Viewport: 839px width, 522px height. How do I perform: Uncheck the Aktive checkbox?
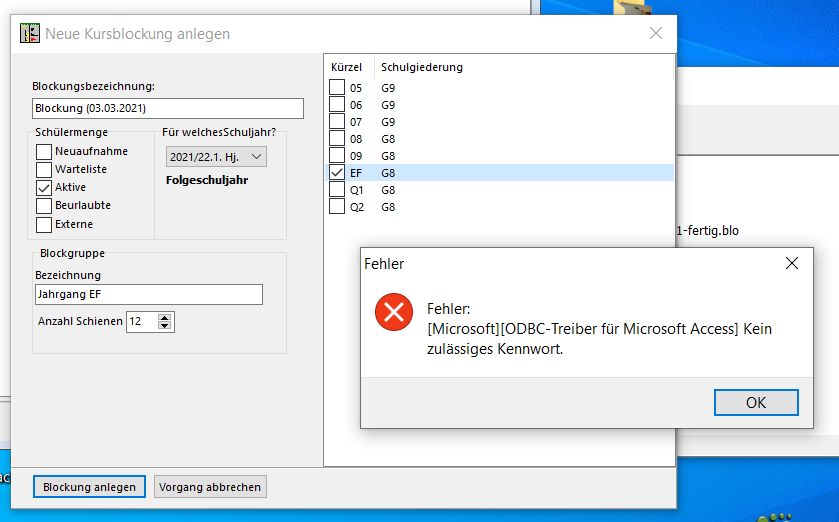(44, 188)
